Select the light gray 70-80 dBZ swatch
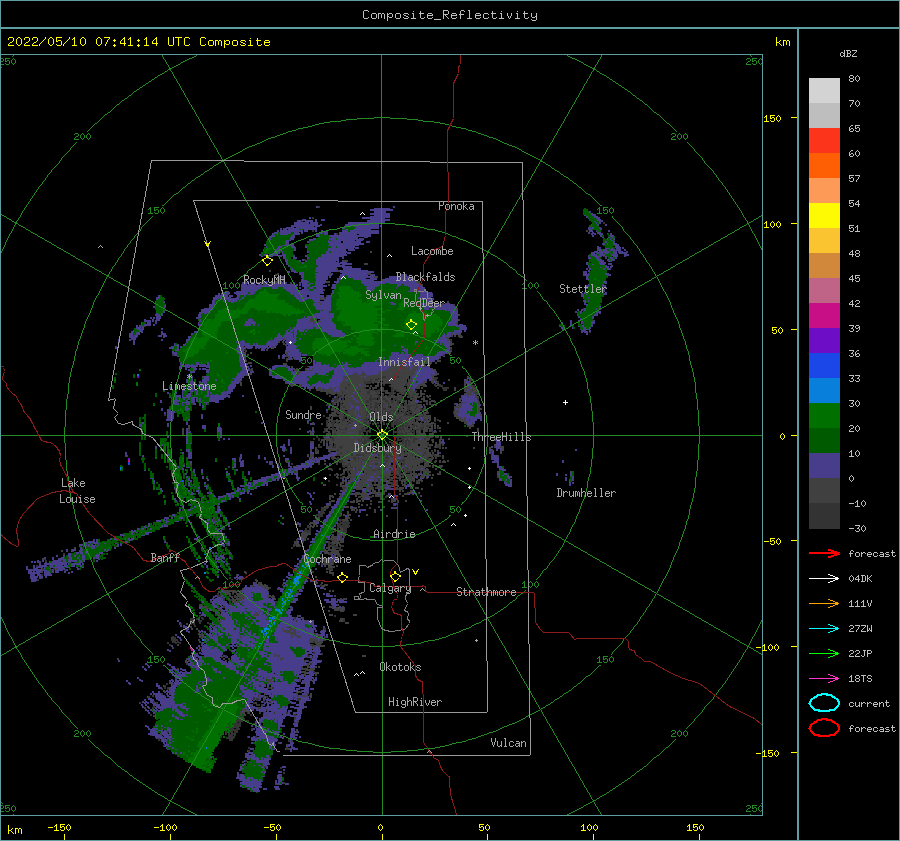The image size is (900, 841). coord(824,91)
